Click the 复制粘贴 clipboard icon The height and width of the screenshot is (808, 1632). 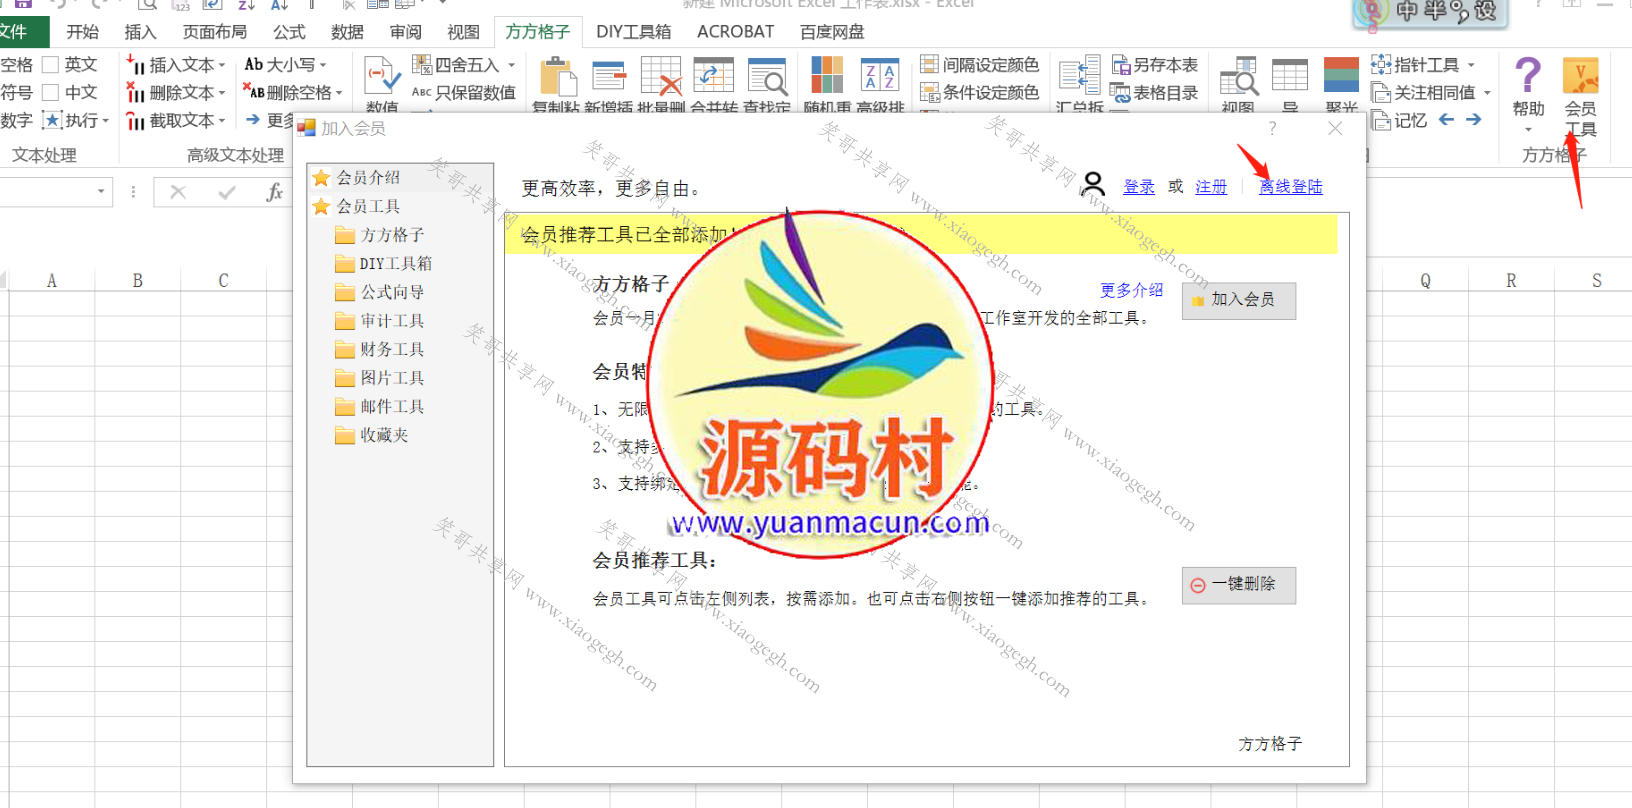click(557, 76)
